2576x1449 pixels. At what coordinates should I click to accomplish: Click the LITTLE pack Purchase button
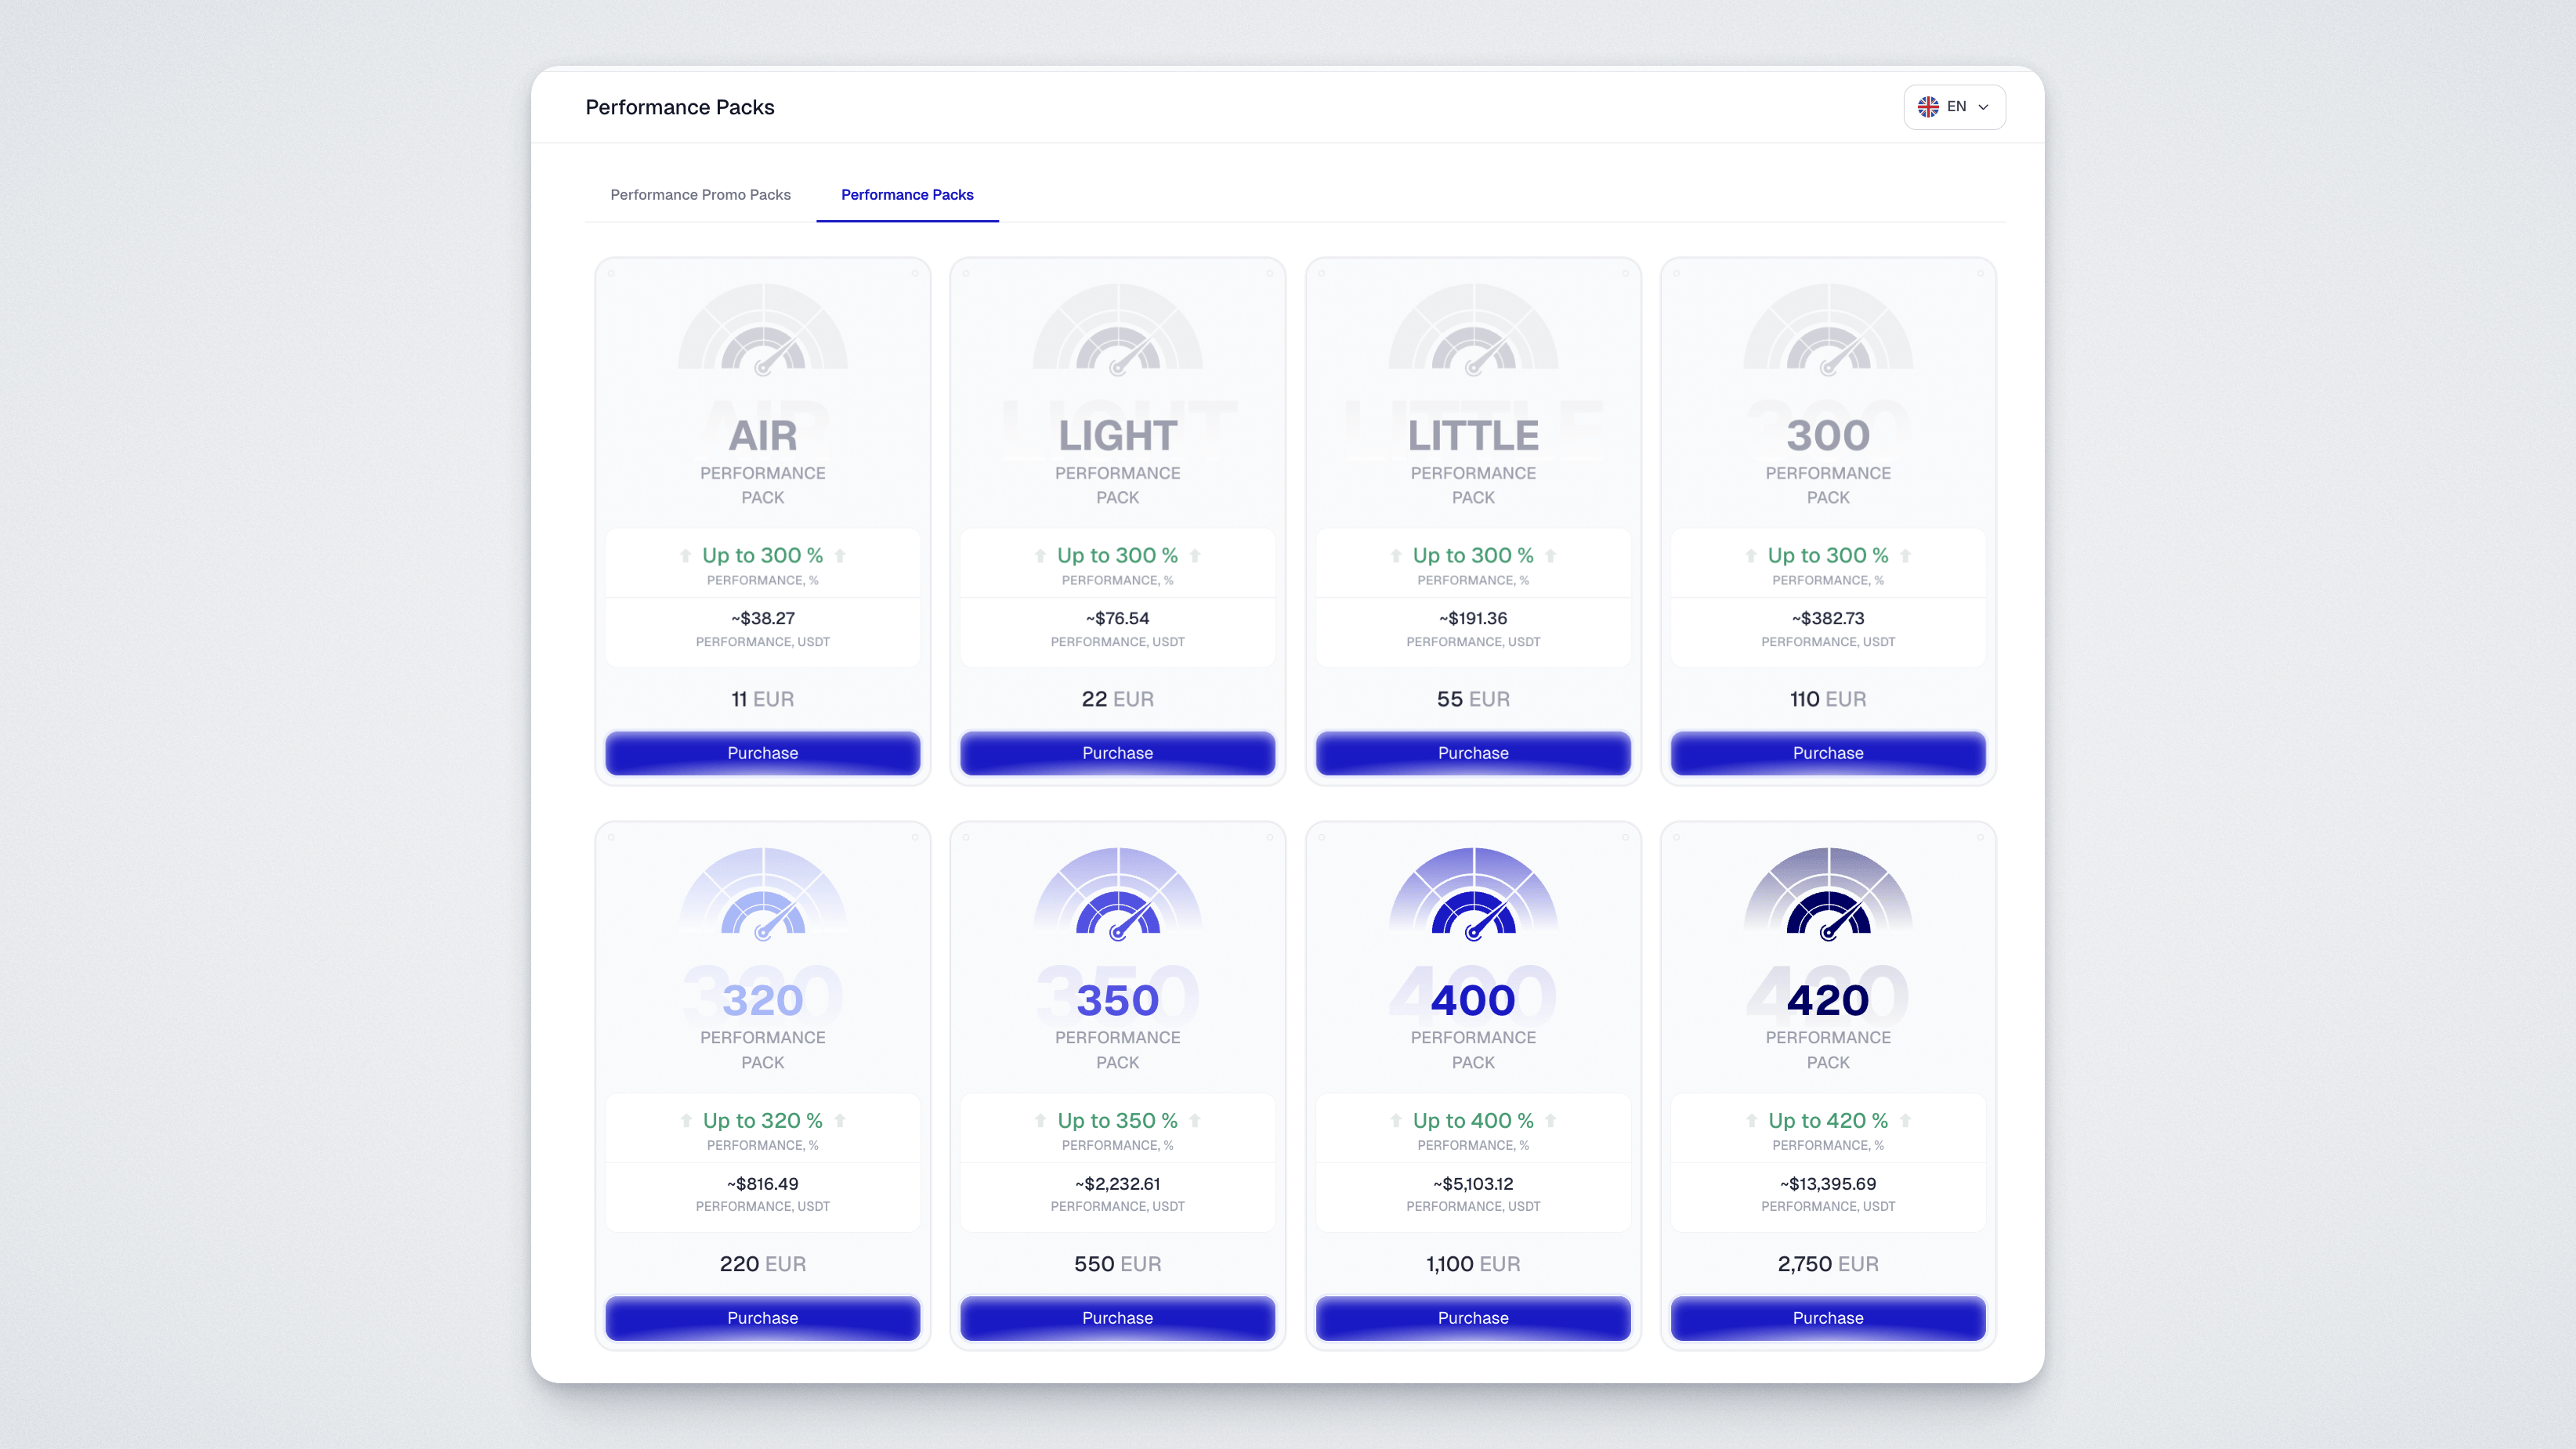click(1473, 753)
